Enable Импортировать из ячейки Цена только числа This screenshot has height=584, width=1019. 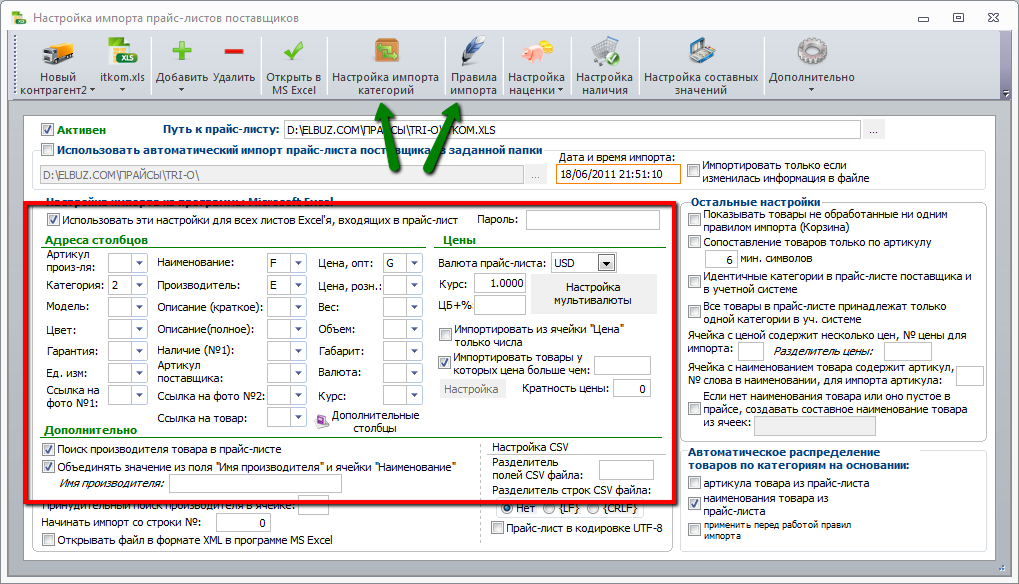coord(445,335)
